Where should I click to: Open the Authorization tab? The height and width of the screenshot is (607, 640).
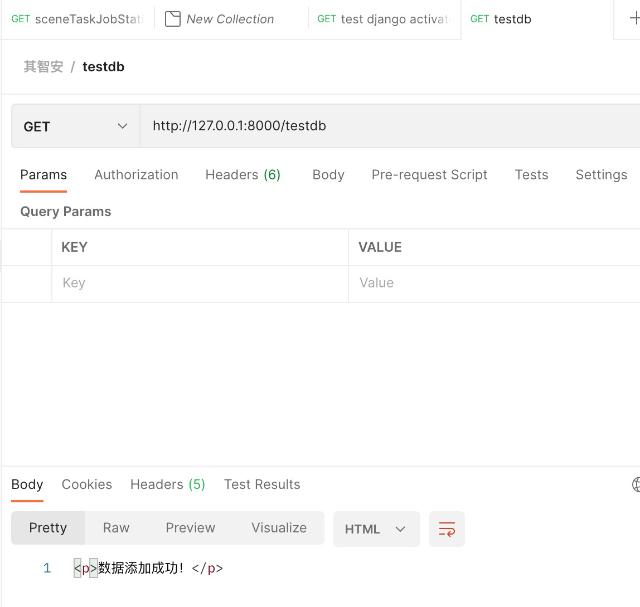(136, 175)
